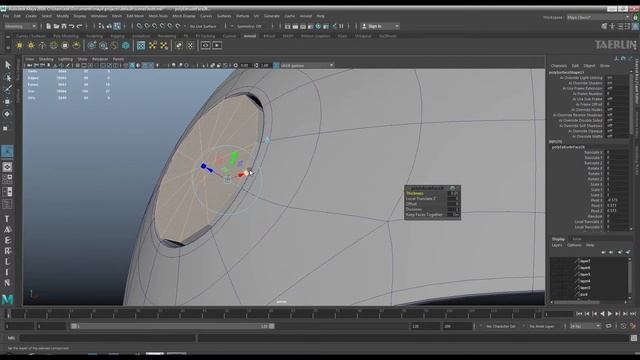Switch to the Rigging shelf tab
This screenshot has width=640, height=360.
[117, 36]
